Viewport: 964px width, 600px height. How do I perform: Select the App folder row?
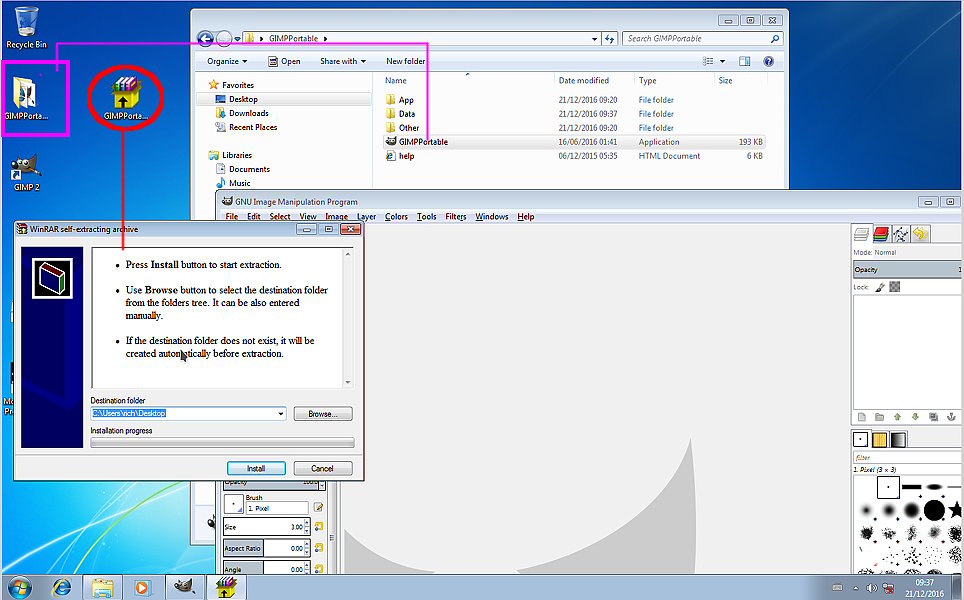coord(575,100)
